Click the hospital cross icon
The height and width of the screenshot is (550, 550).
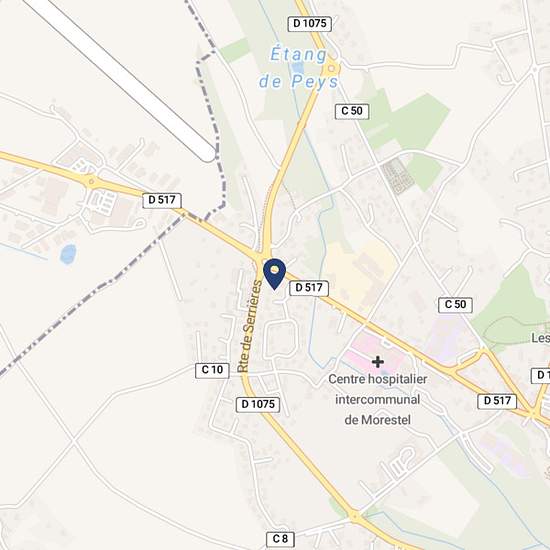click(x=377, y=362)
